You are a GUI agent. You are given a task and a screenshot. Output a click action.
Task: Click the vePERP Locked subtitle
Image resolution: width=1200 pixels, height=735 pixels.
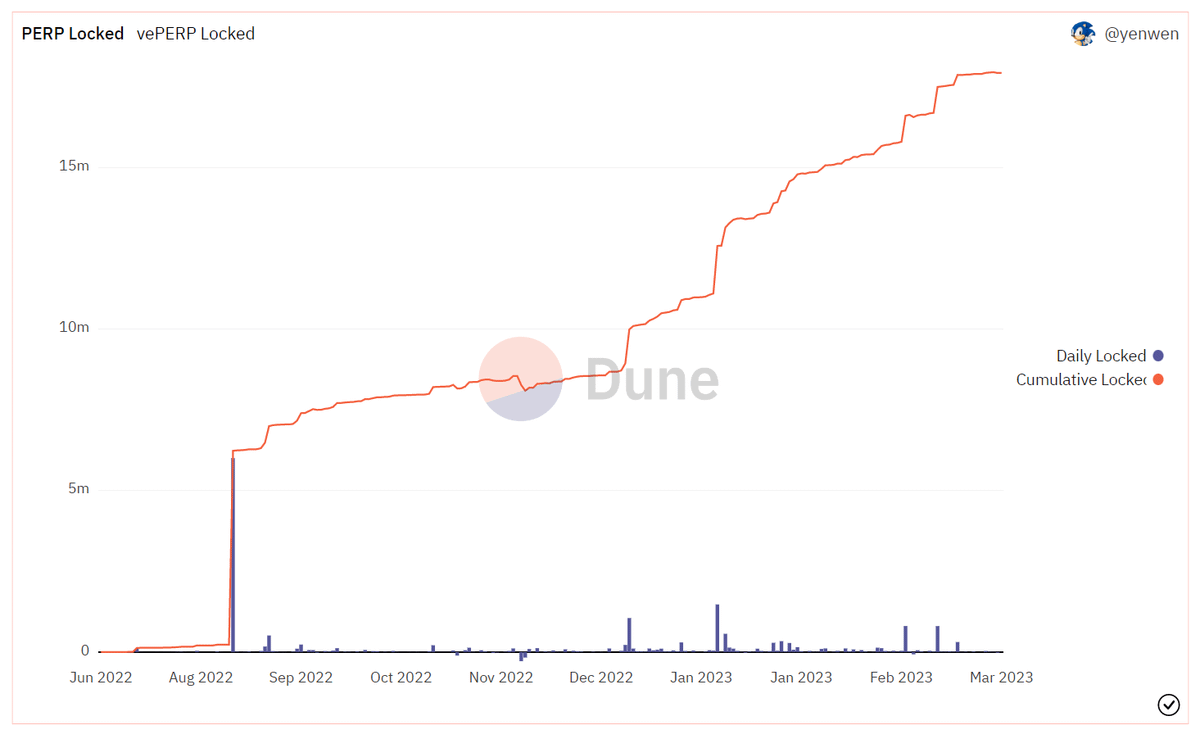196,34
